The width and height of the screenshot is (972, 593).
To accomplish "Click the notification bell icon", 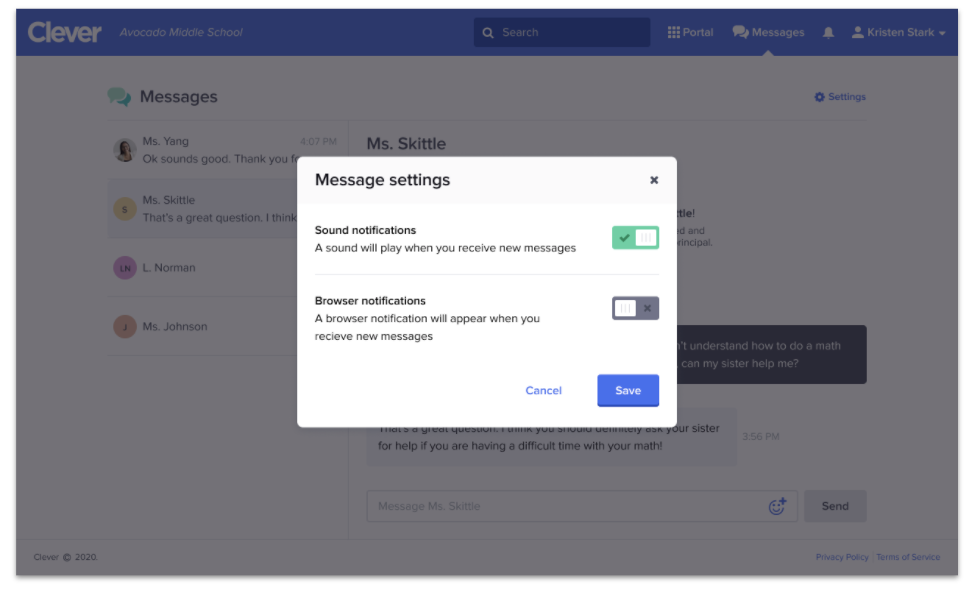I will click(x=828, y=33).
